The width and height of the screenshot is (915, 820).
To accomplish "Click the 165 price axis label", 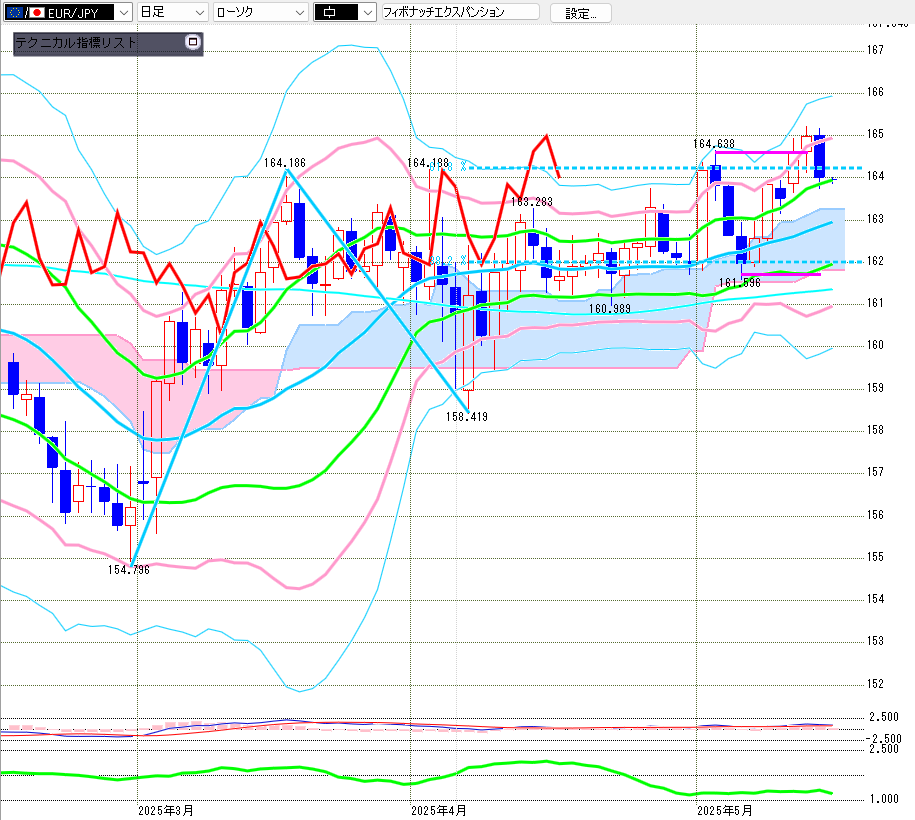I will point(875,134).
